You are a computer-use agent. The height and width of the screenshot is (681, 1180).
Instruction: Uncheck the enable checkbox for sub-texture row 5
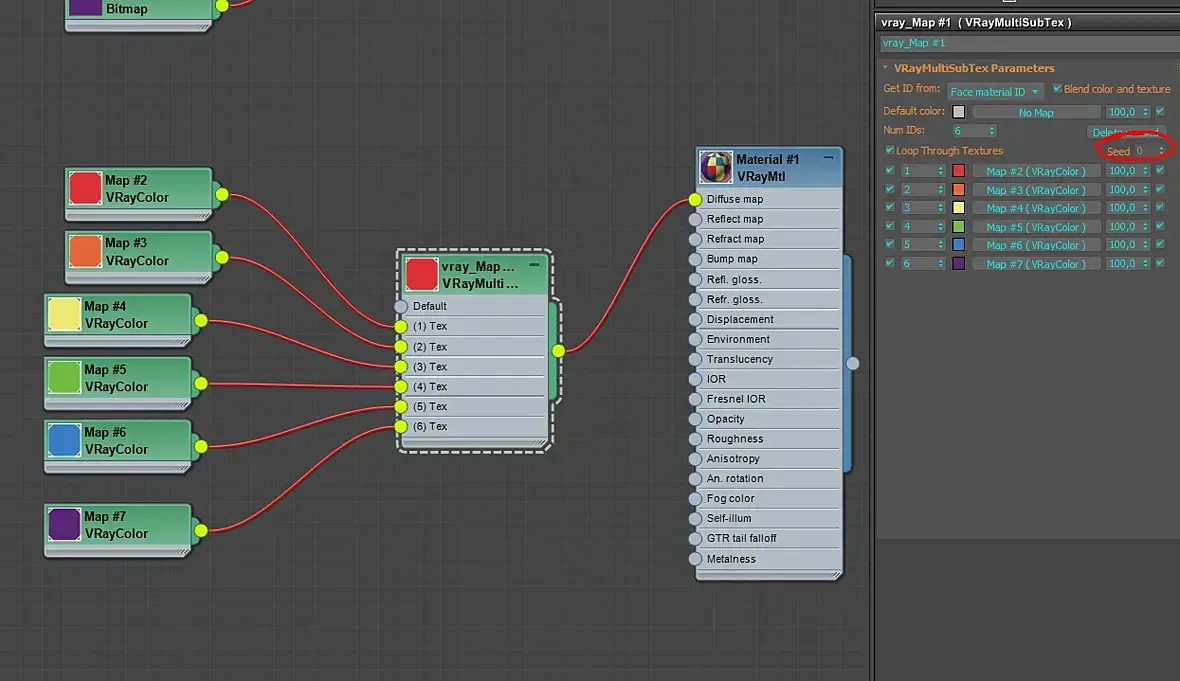click(x=890, y=245)
